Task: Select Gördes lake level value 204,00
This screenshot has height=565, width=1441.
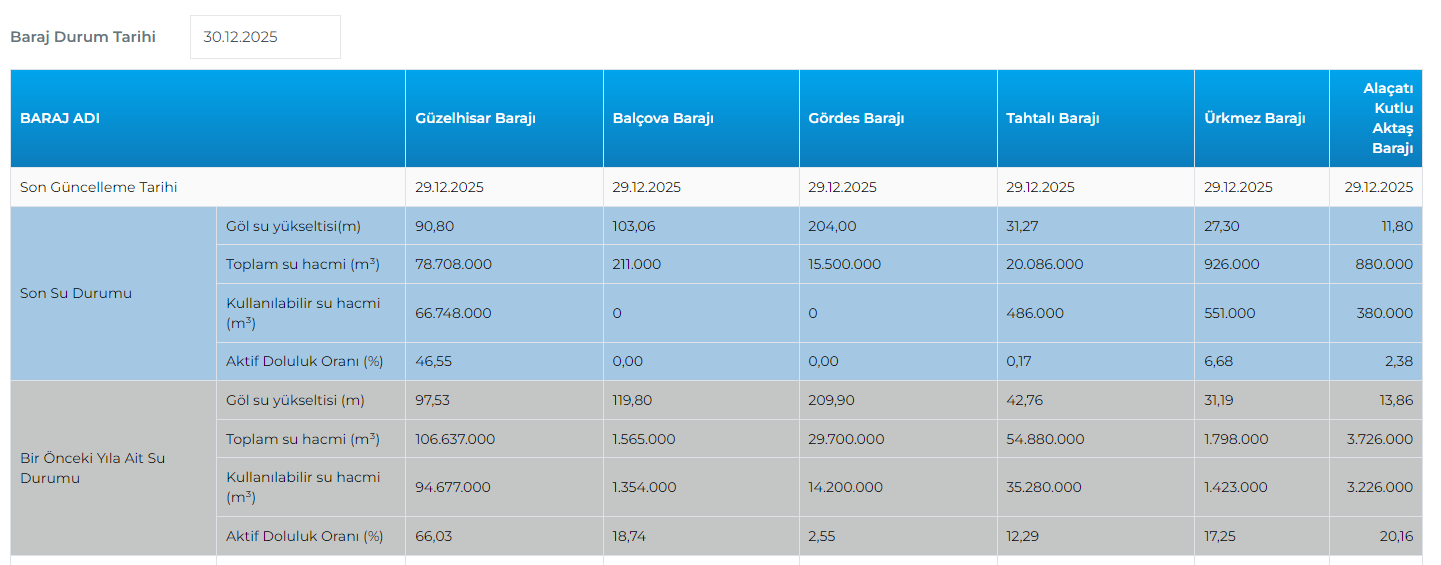Action: point(832,226)
